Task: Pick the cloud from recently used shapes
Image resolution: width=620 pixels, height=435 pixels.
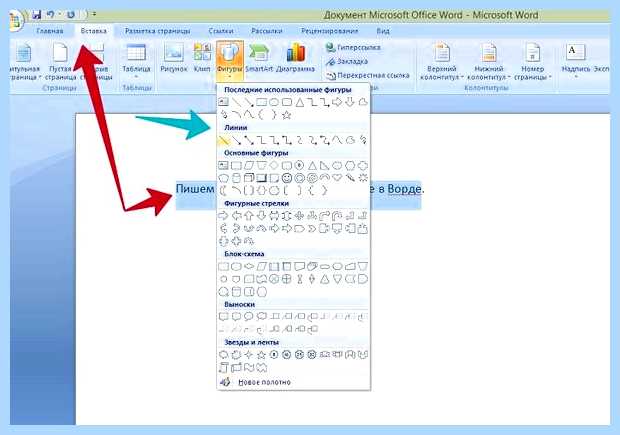Action: pyautogui.click(x=363, y=102)
